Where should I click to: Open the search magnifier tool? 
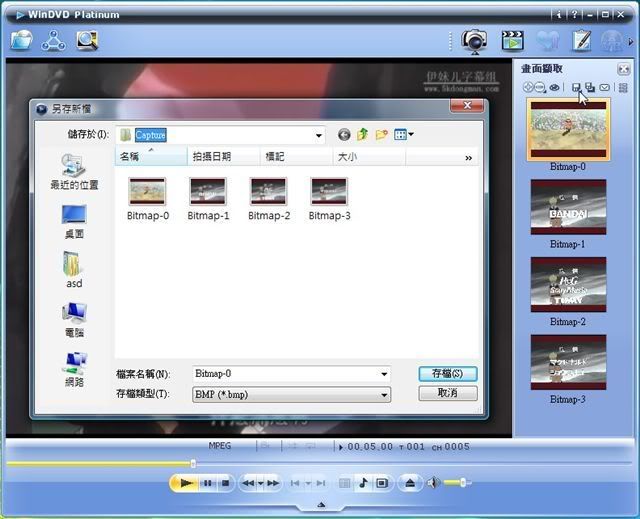87,40
